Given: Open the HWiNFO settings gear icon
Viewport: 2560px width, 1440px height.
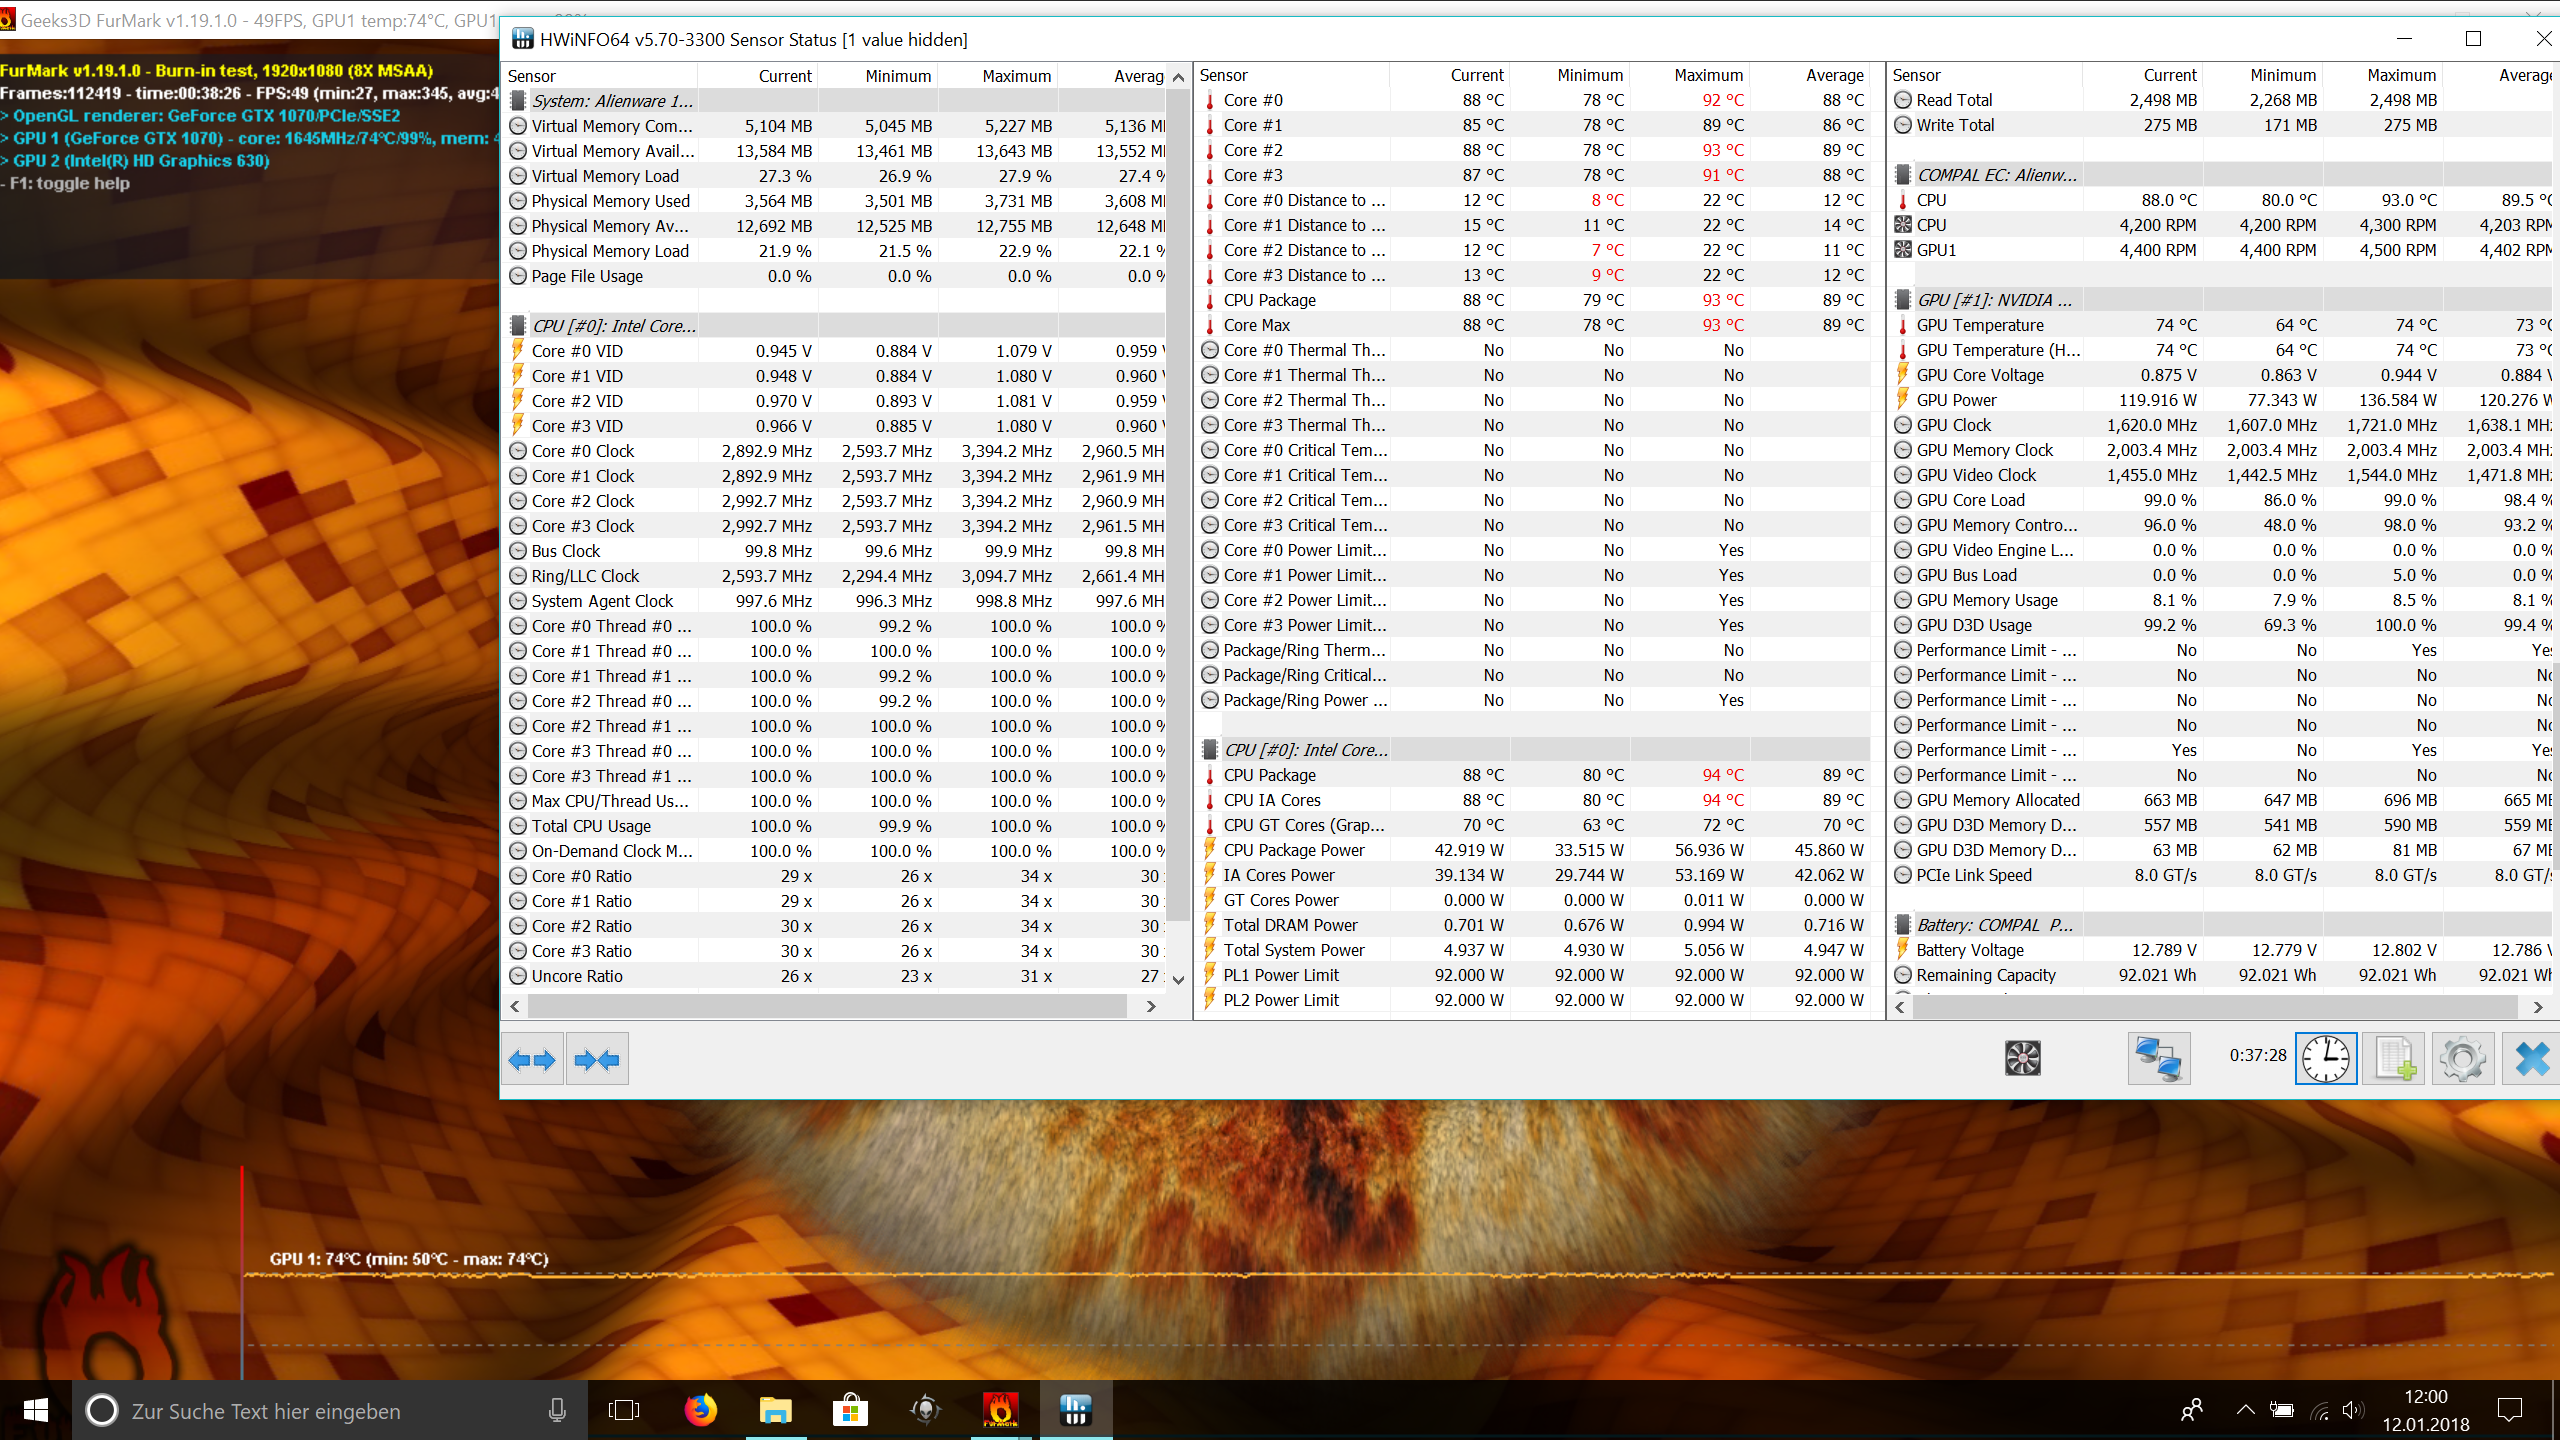Looking at the screenshot, I should coord(2462,1059).
